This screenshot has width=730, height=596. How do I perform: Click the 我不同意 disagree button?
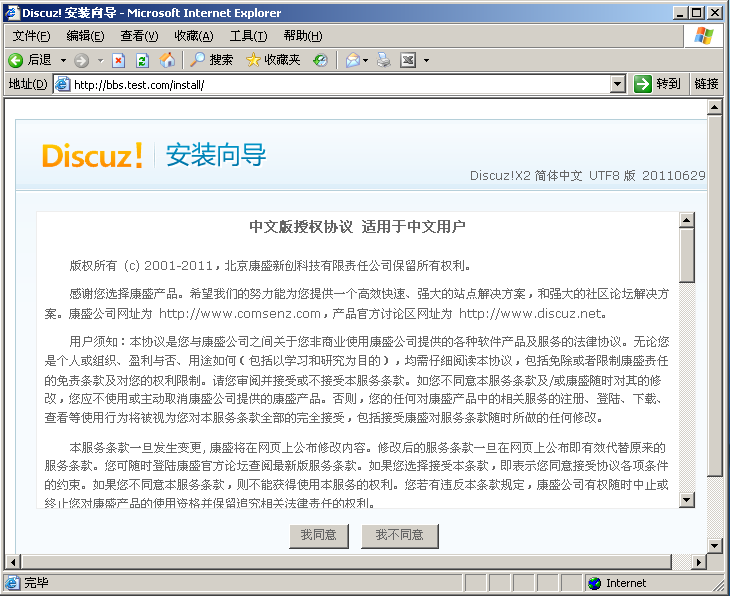click(x=400, y=536)
